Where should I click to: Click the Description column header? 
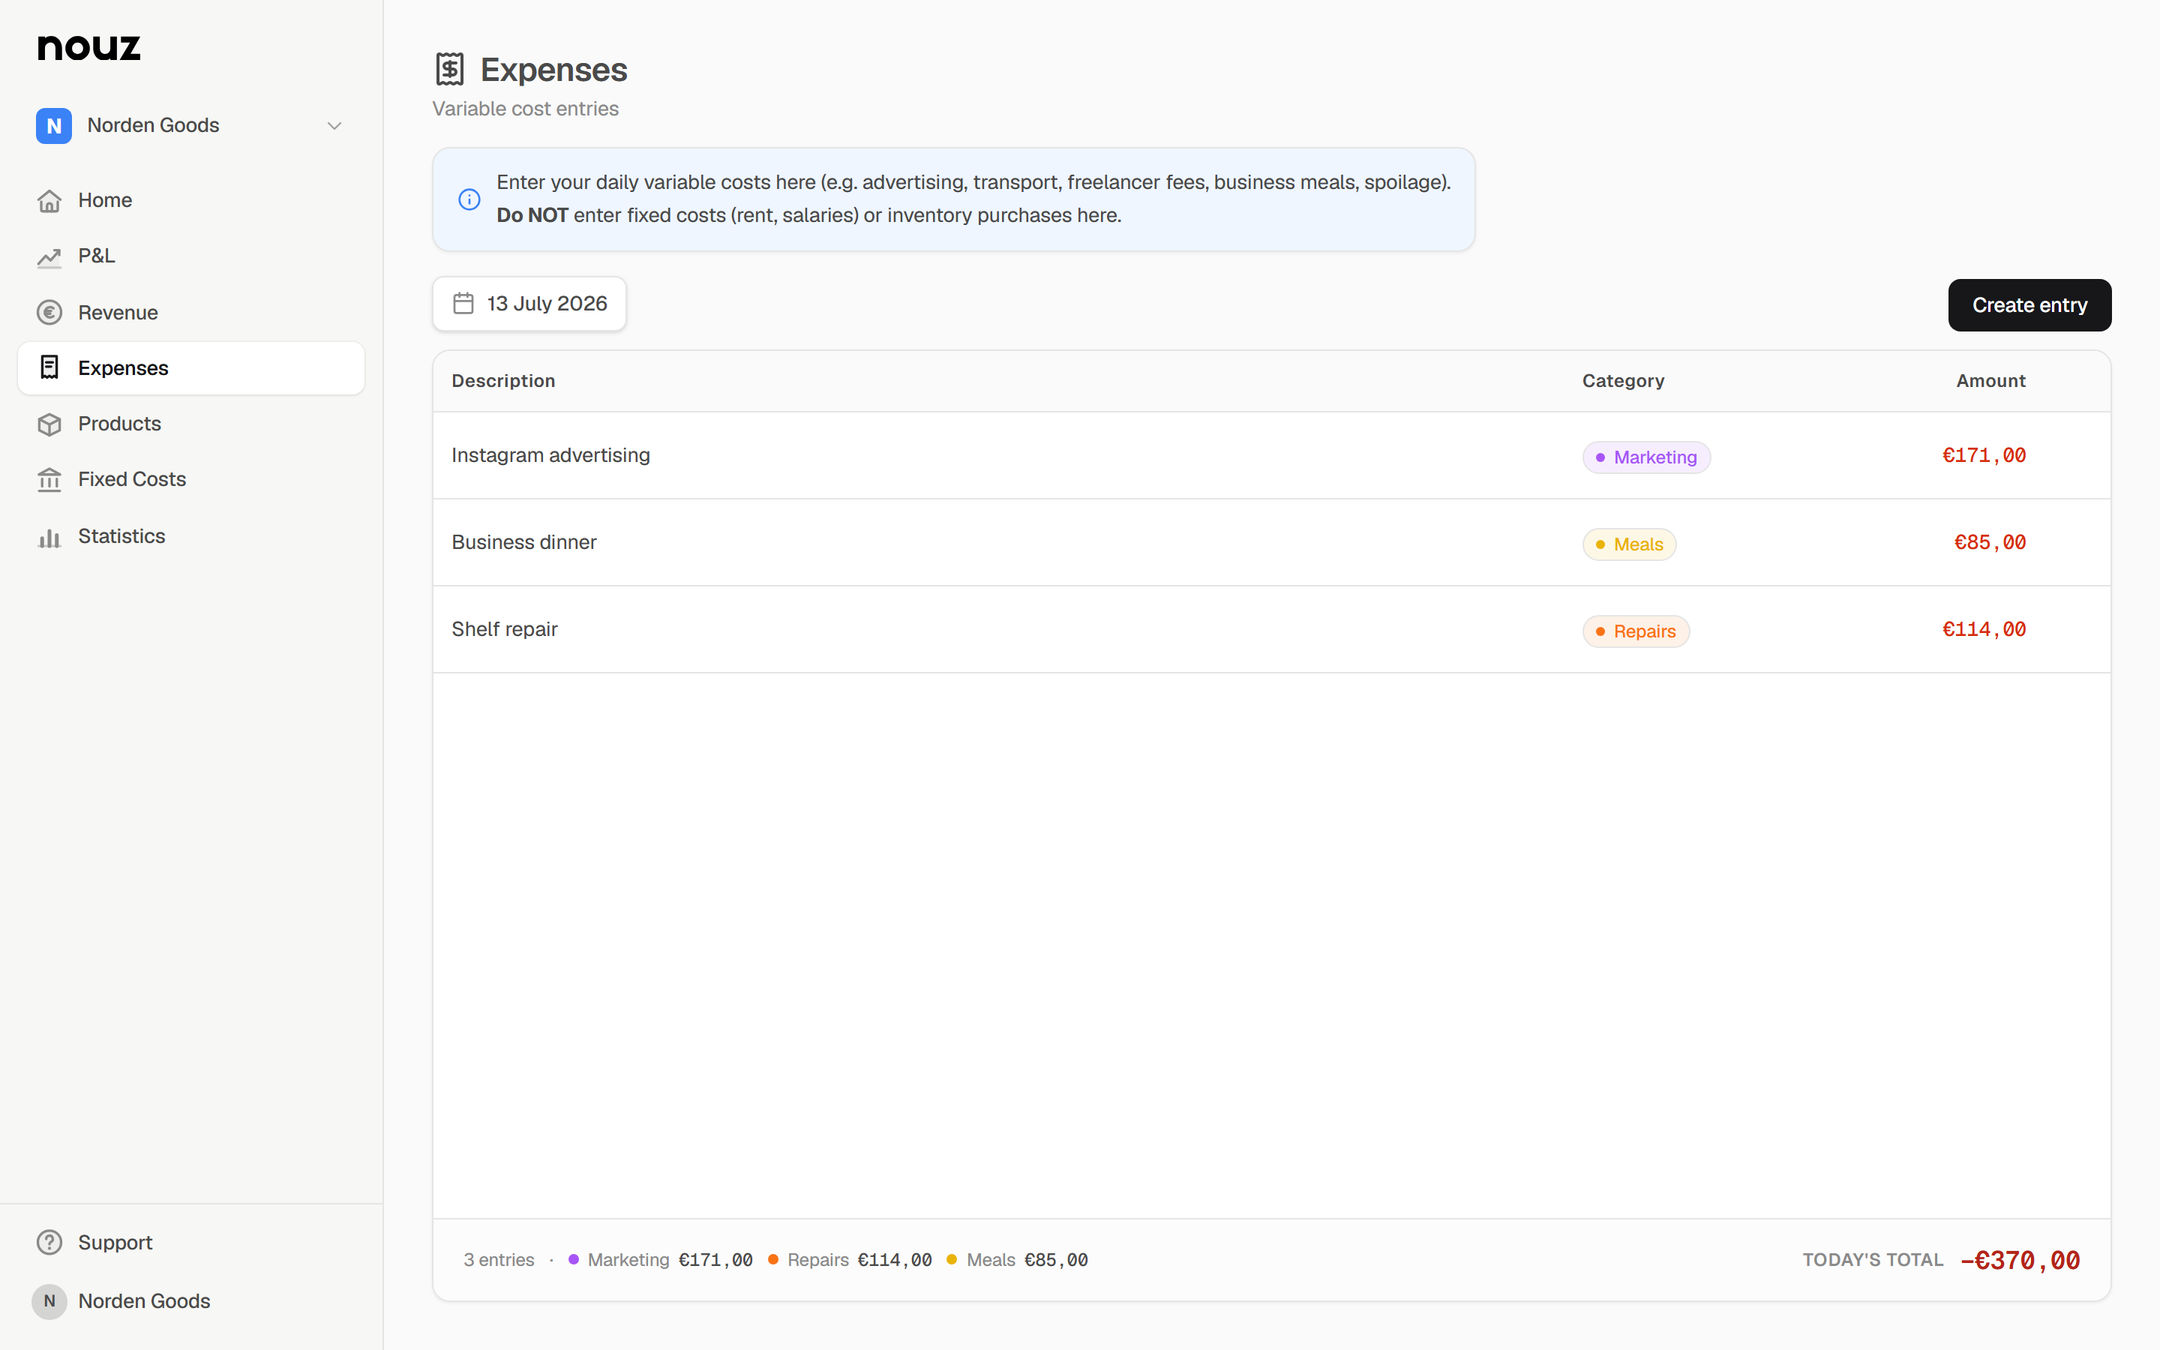coord(503,381)
